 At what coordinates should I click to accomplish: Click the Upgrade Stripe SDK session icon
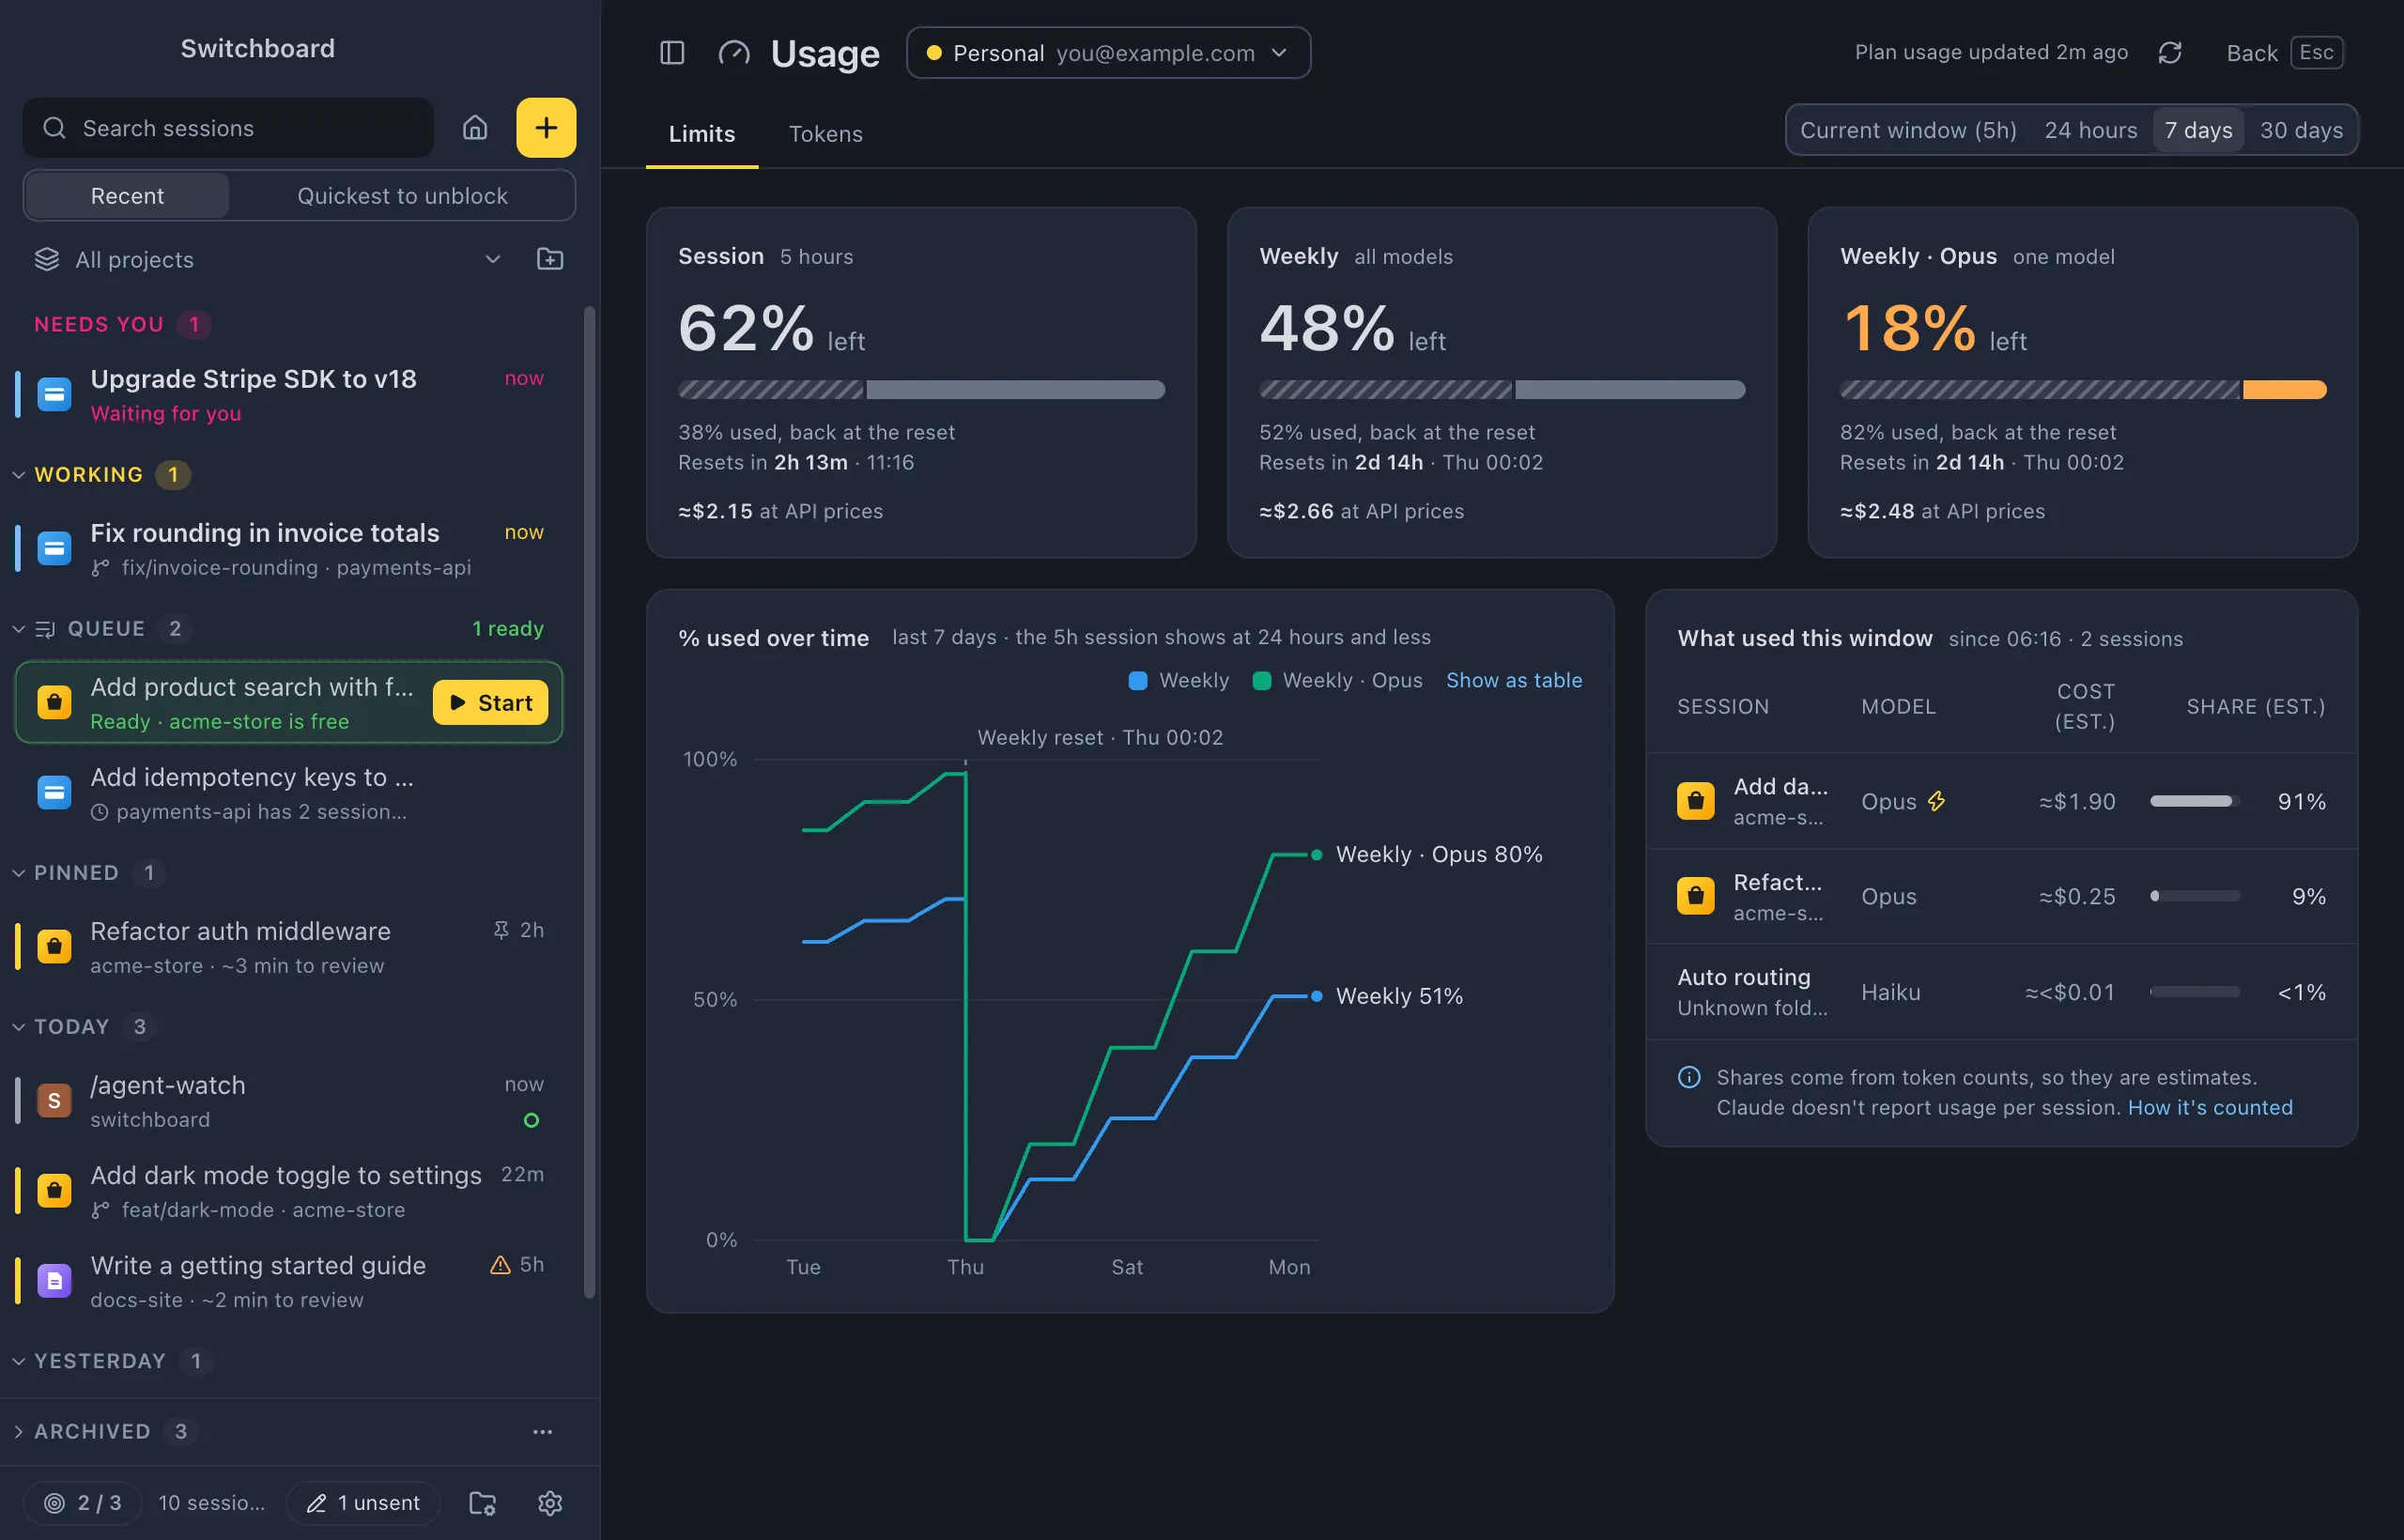[54, 394]
